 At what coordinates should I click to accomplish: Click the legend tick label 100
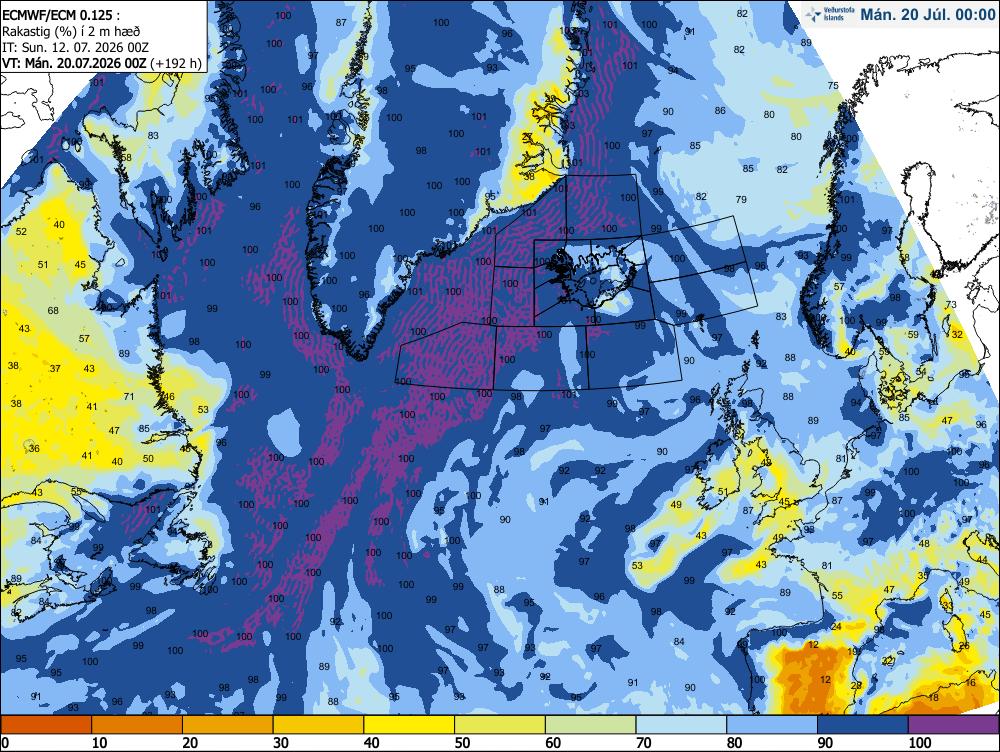coord(920,742)
